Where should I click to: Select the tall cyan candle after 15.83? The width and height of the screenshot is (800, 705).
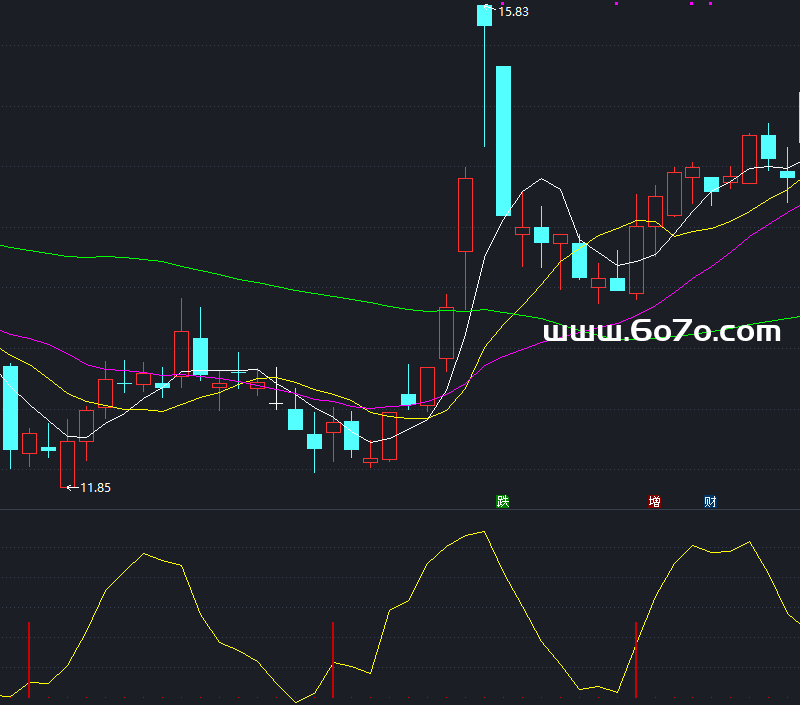pyautogui.click(x=504, y=141)
